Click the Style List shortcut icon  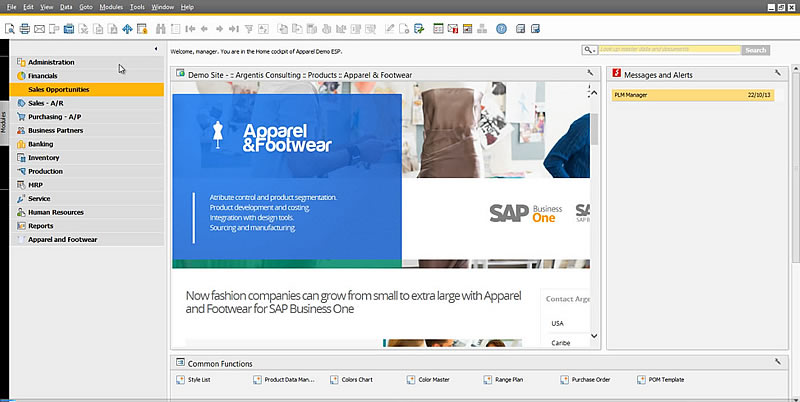[179, 380]
